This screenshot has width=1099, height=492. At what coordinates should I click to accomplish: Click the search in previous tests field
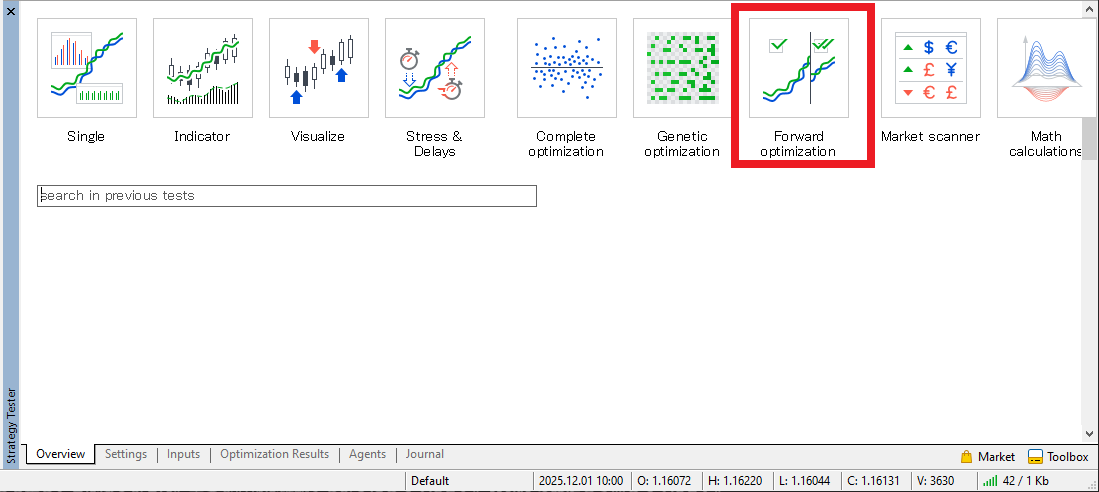287,196
